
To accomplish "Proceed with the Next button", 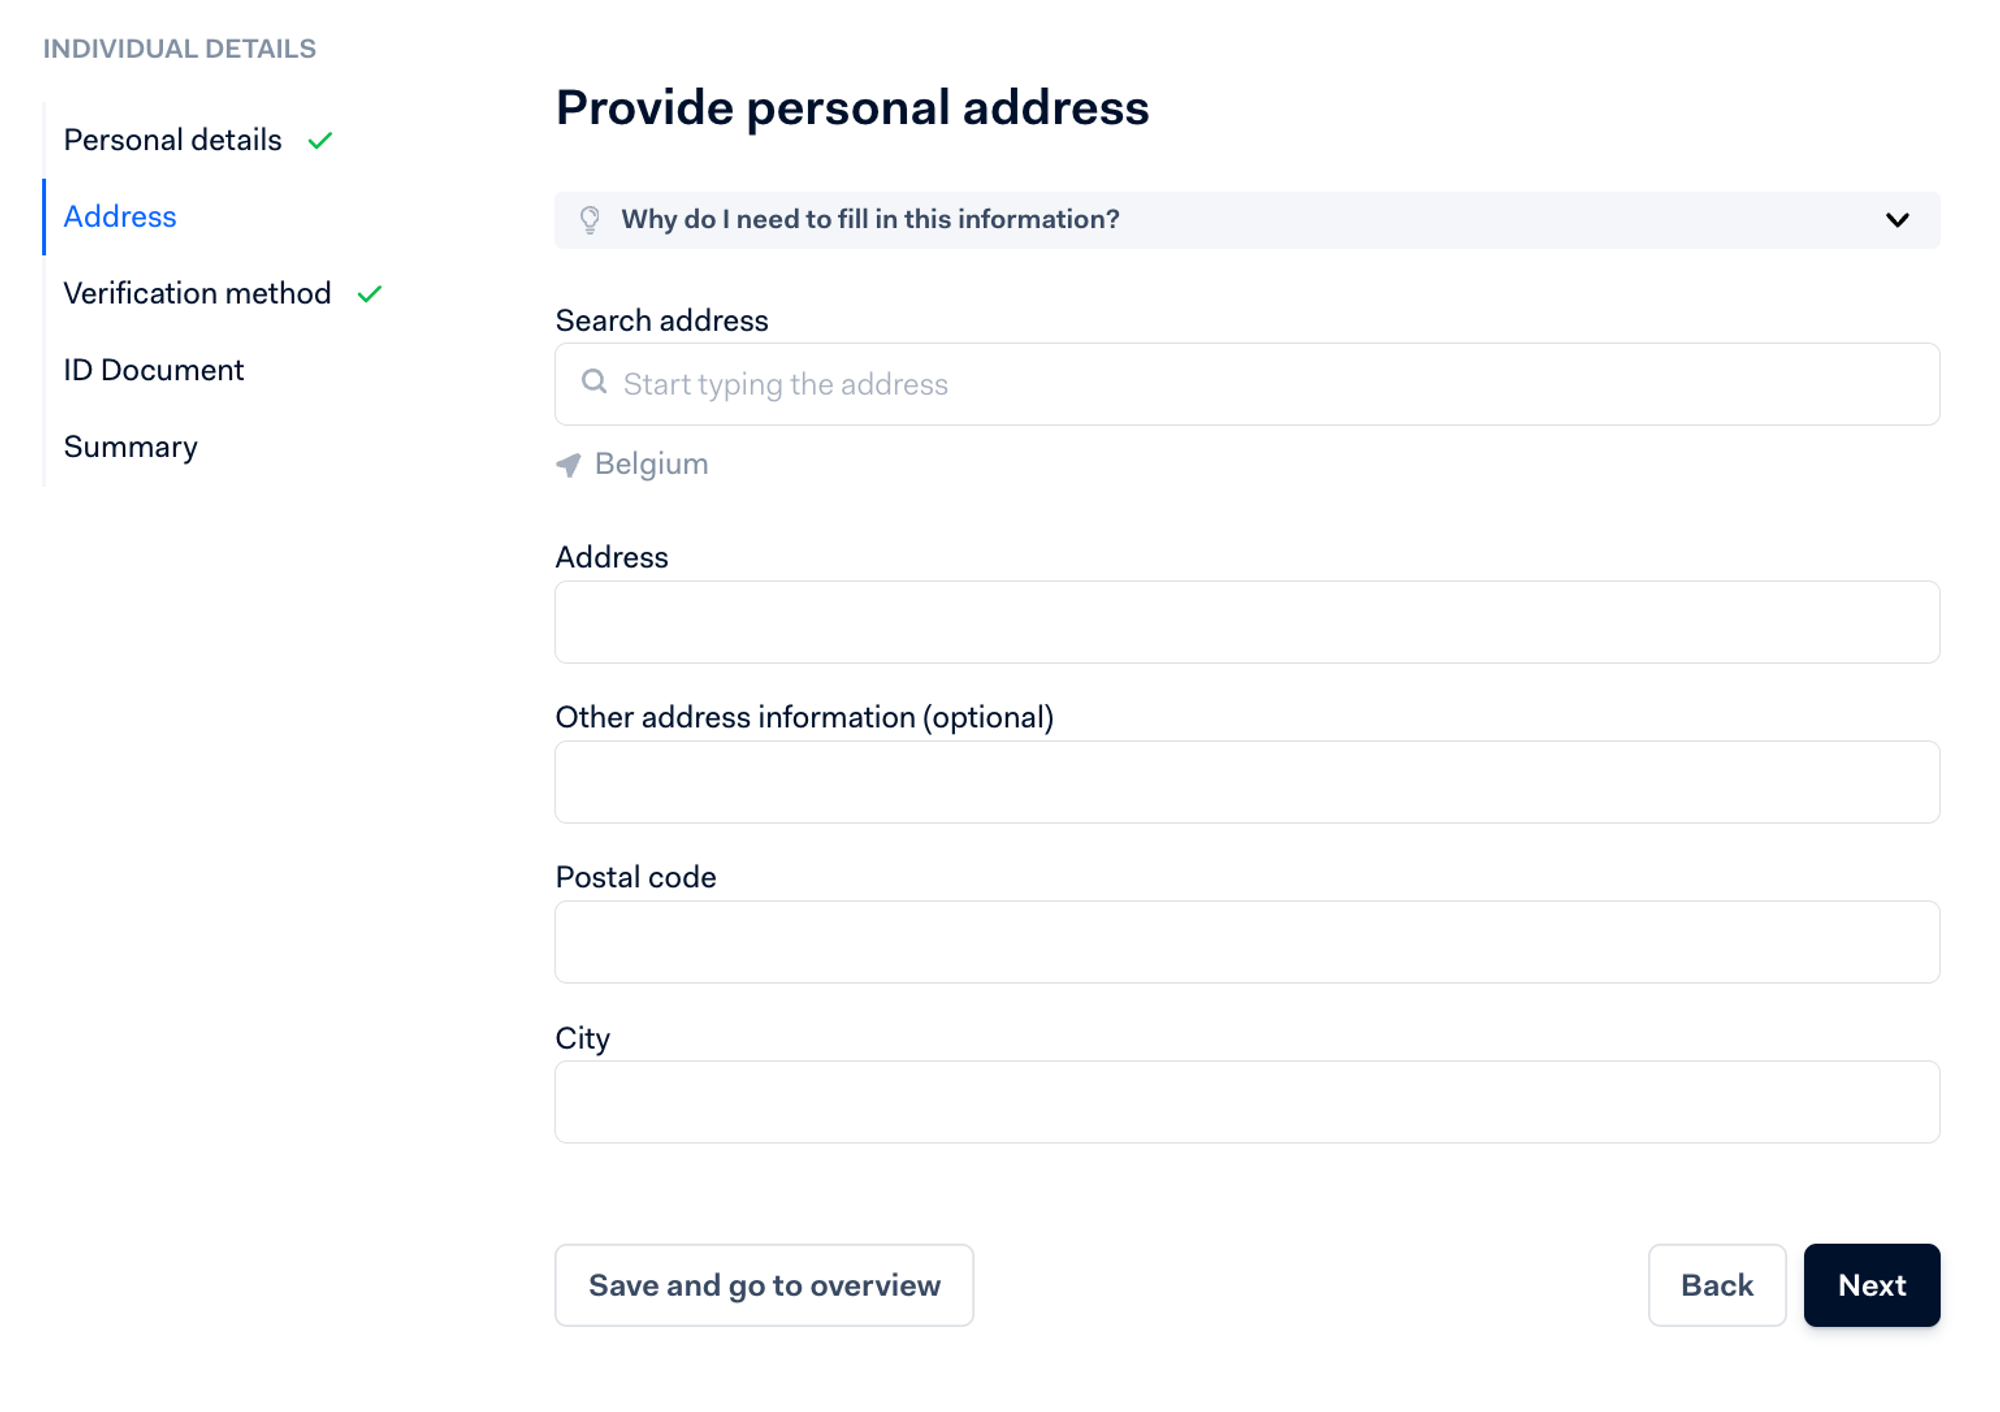I will (x=1871, y=1285).
